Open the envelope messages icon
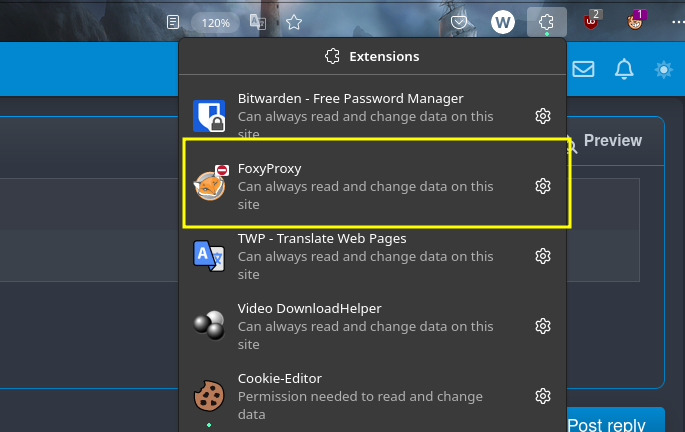 click(583, 69)
